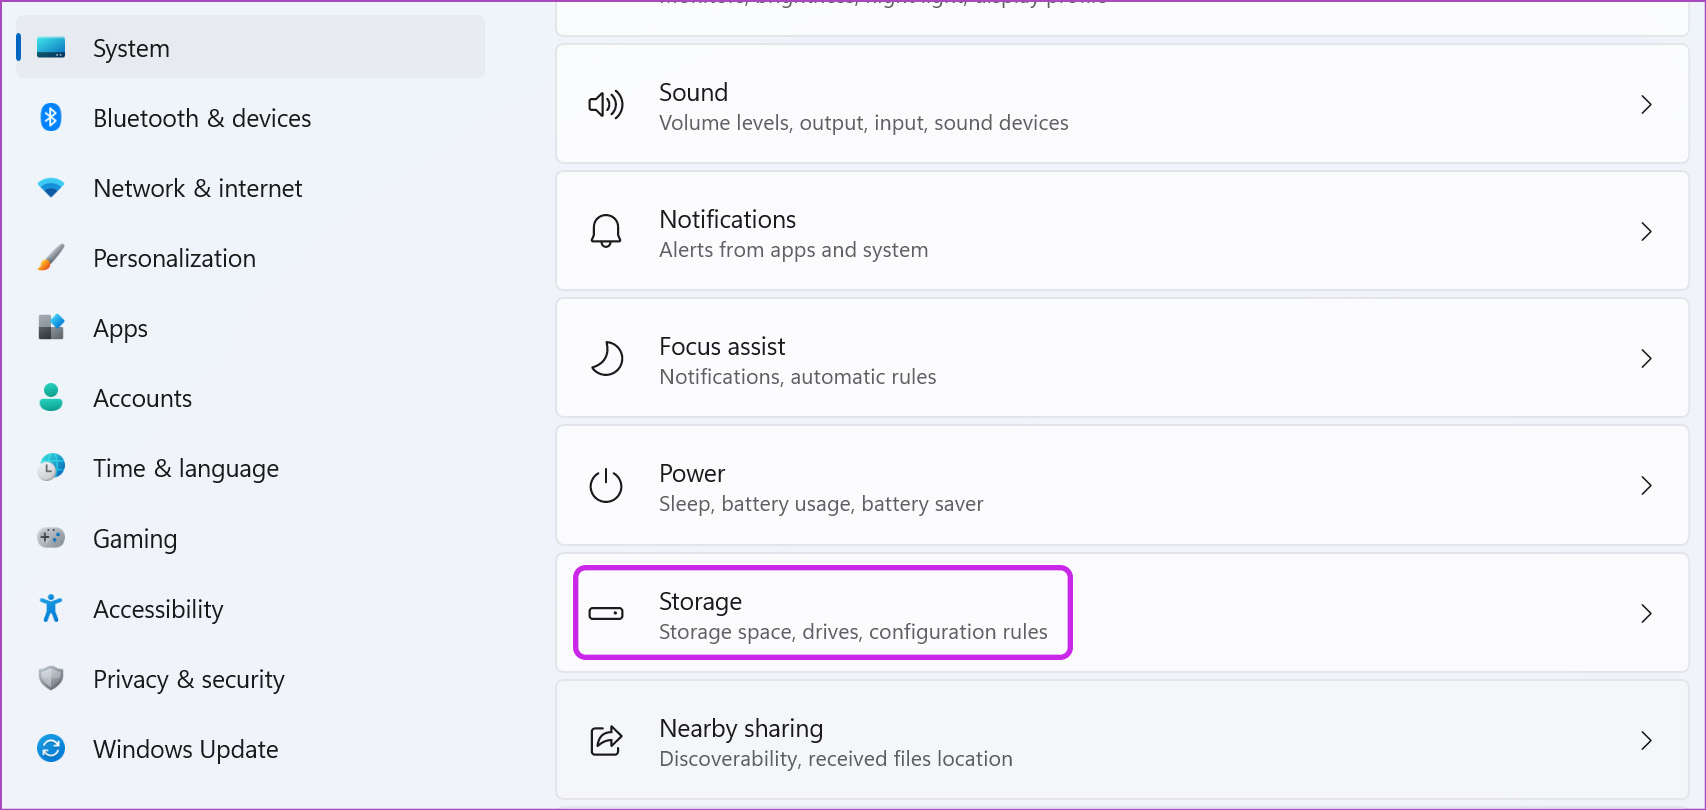Open Notifications using the right chevron

pos(1646,231)
